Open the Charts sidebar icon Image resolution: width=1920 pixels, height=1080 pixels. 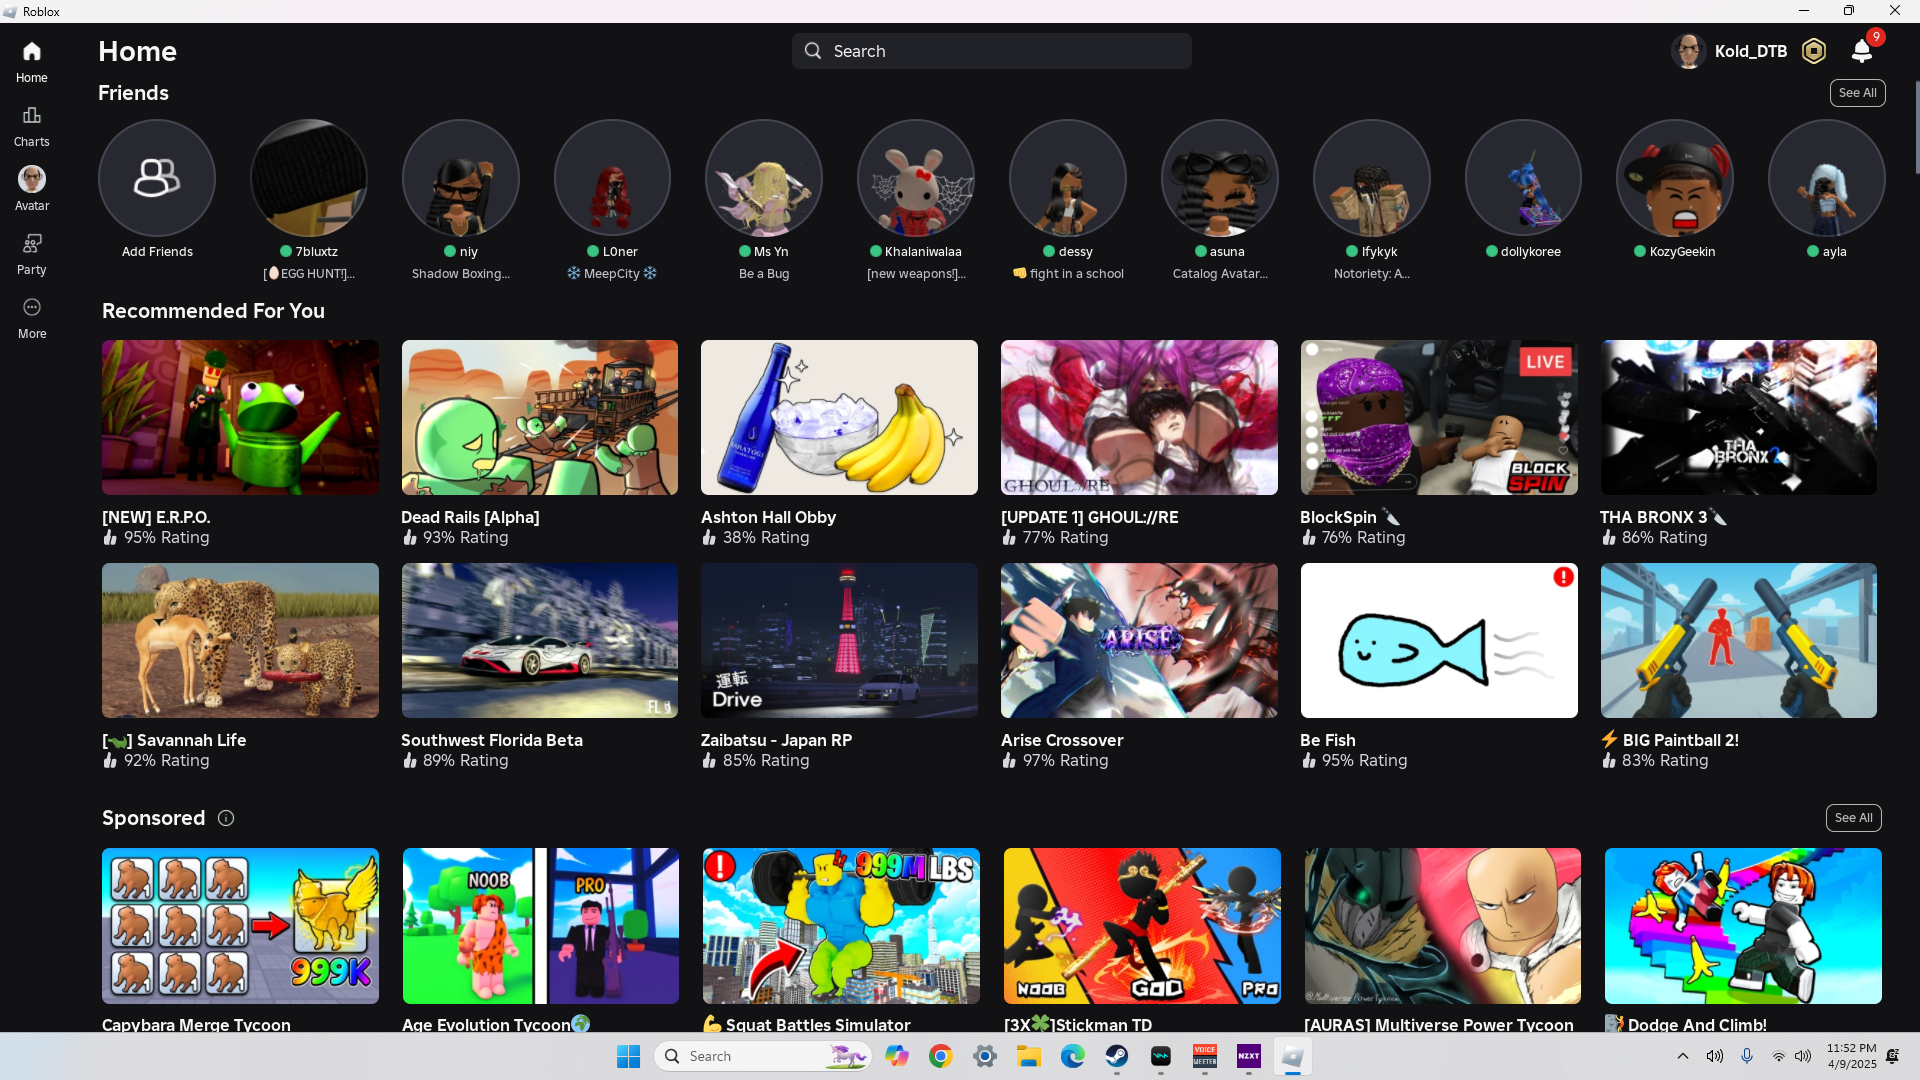[31, 126]
